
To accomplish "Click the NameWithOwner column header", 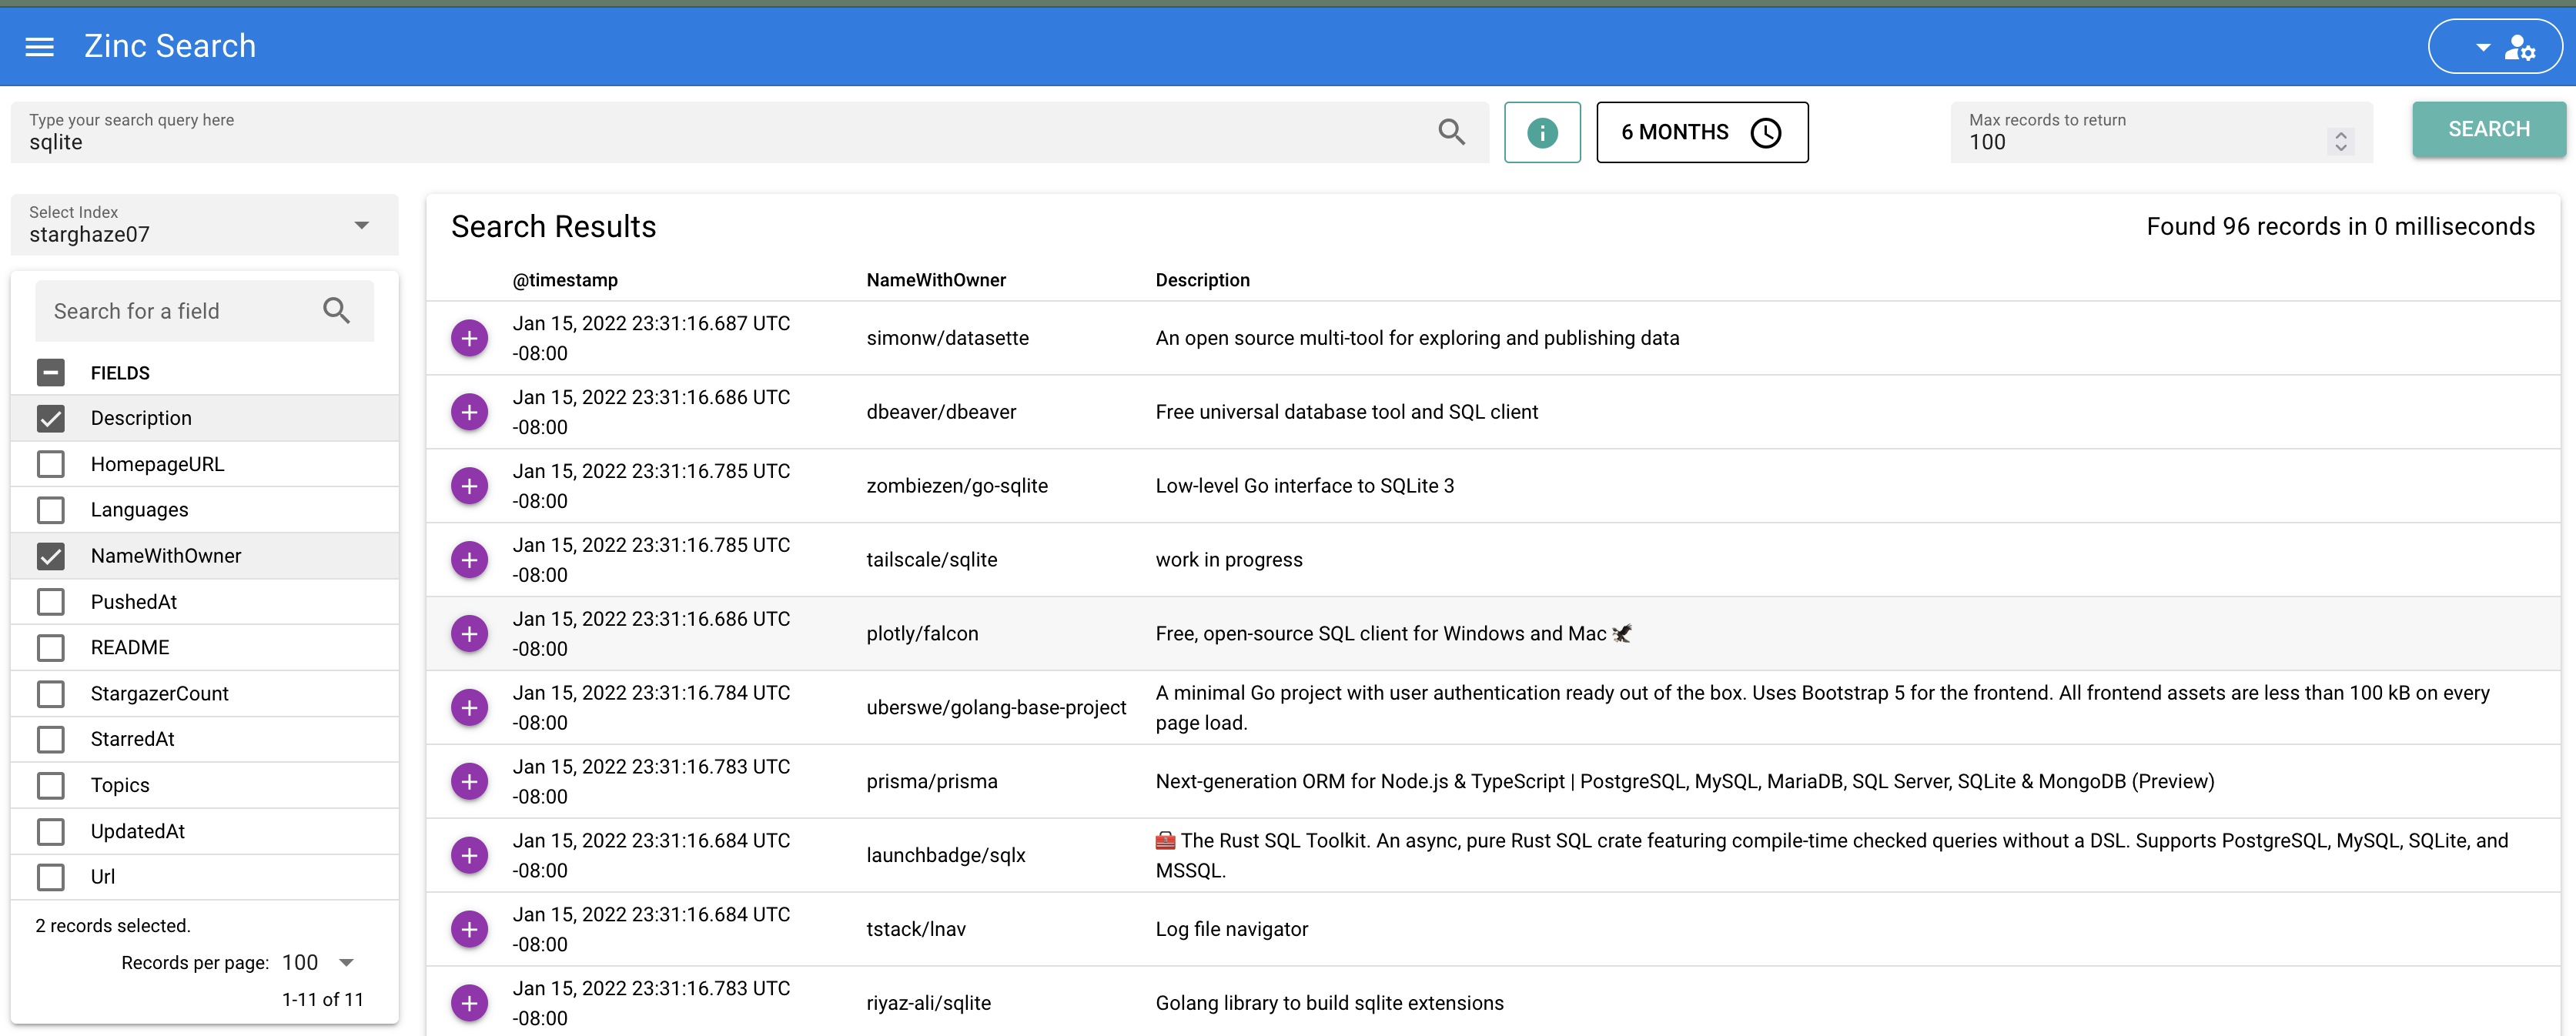I will pyautogui.click(x=936, y=280).
